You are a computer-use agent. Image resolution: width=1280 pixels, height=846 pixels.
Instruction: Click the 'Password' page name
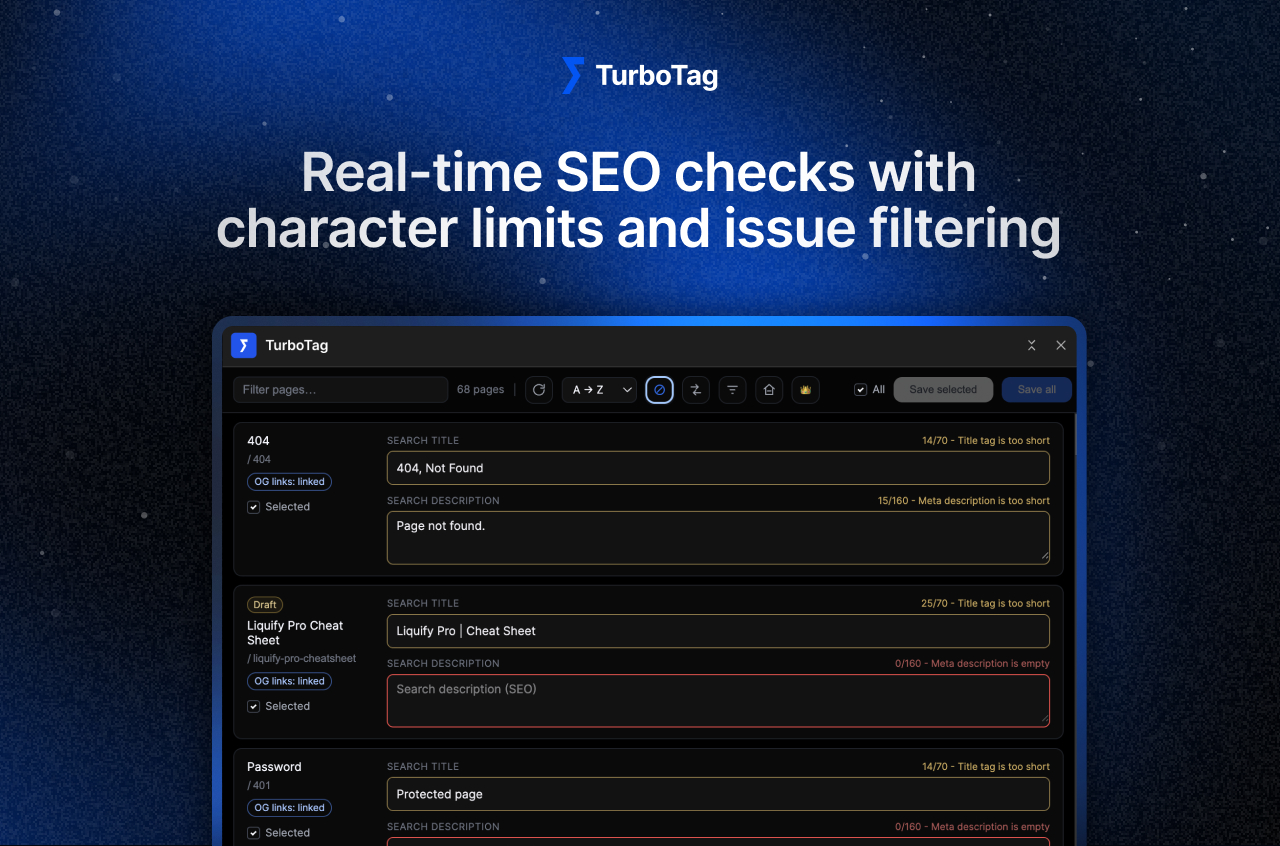click(x=274, y=767)
